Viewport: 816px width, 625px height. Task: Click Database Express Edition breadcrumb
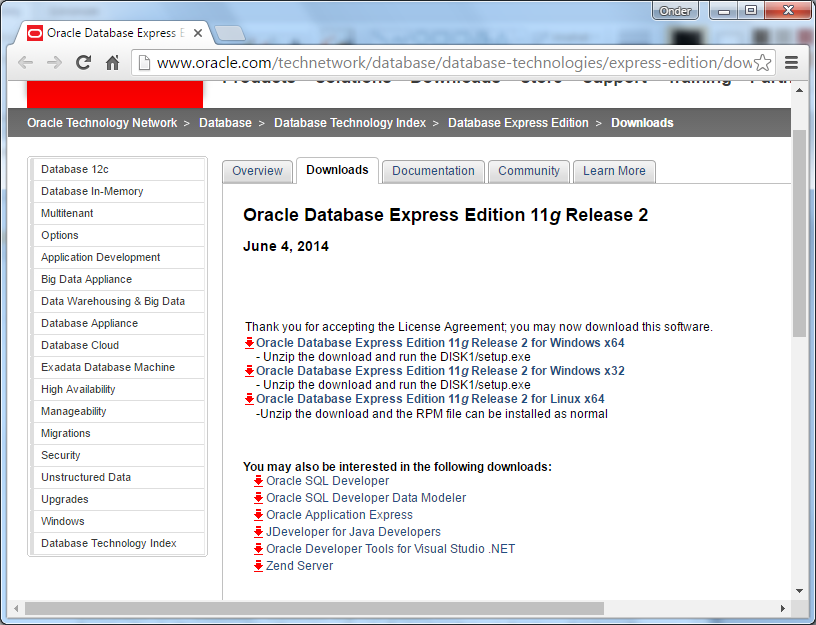(x=518, y=123)
